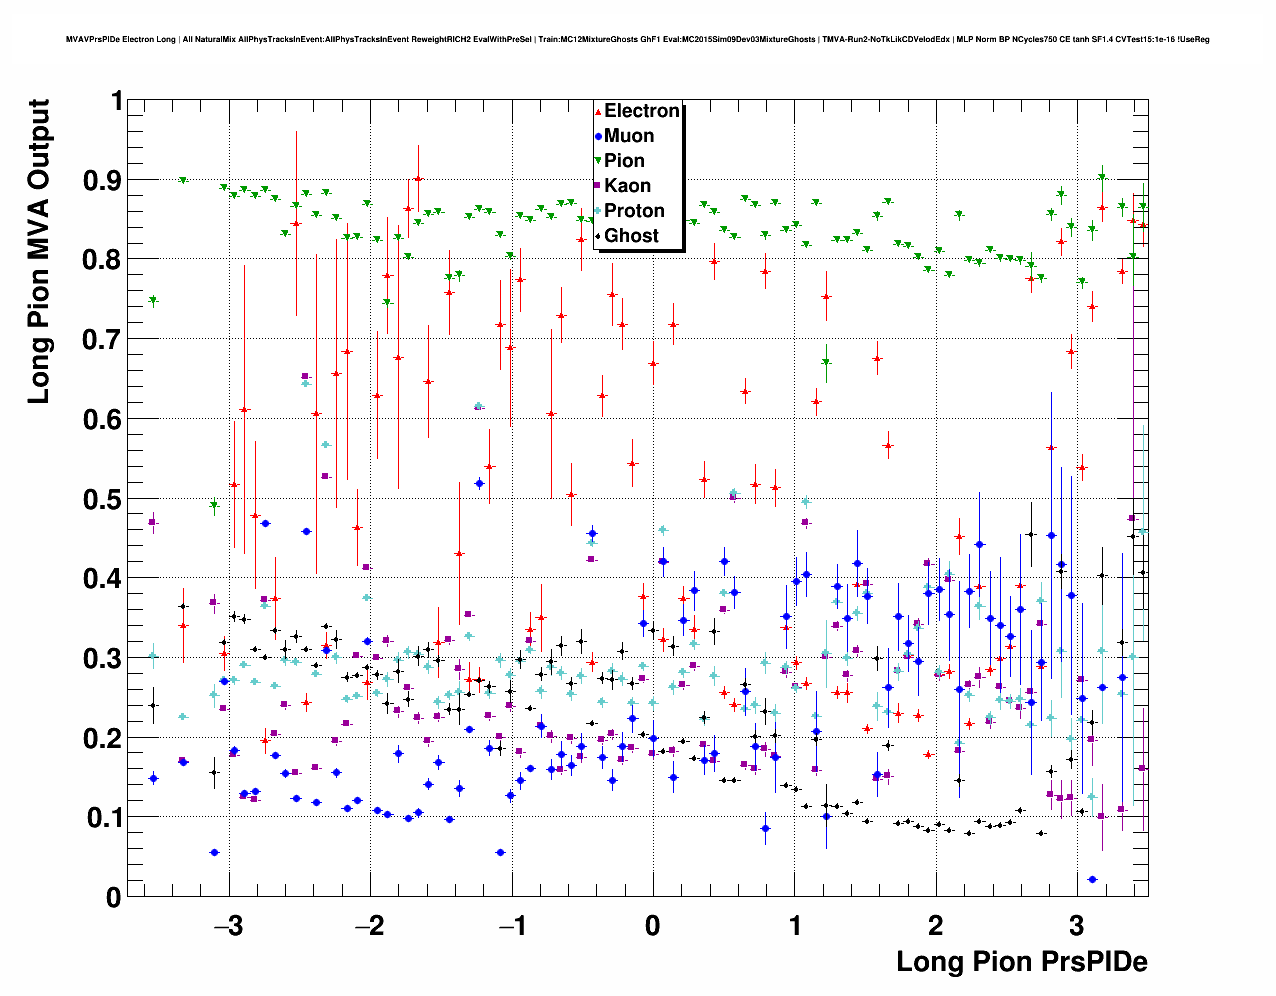
Task: Click the 'Long Pion MVA Output' y-axis title
Action: [x=38, y=252]
